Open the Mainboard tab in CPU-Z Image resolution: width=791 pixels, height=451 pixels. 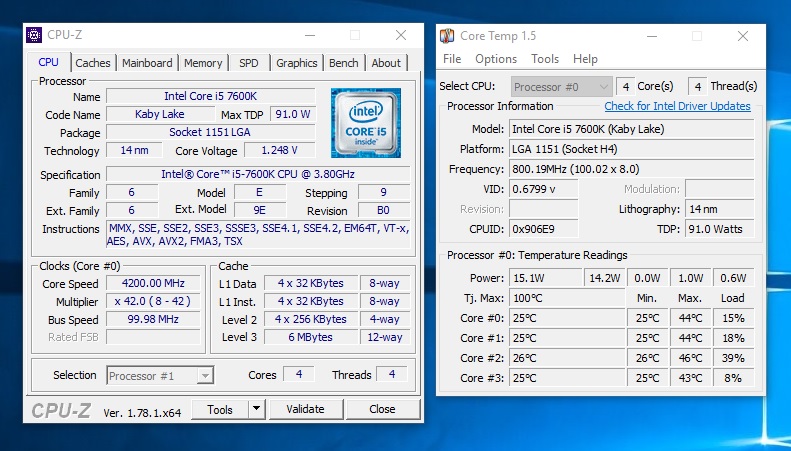click(x=147, y=63)
